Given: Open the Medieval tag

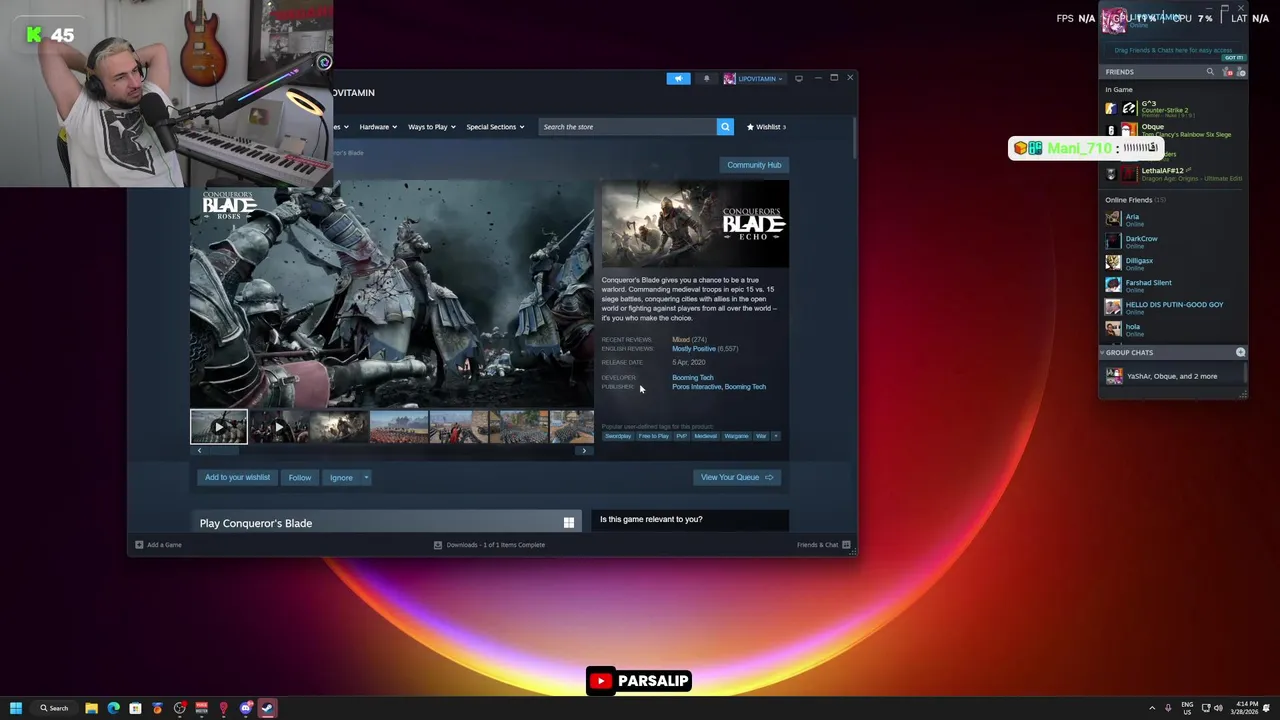Looking at the screenshot, I should click(706, 436).
